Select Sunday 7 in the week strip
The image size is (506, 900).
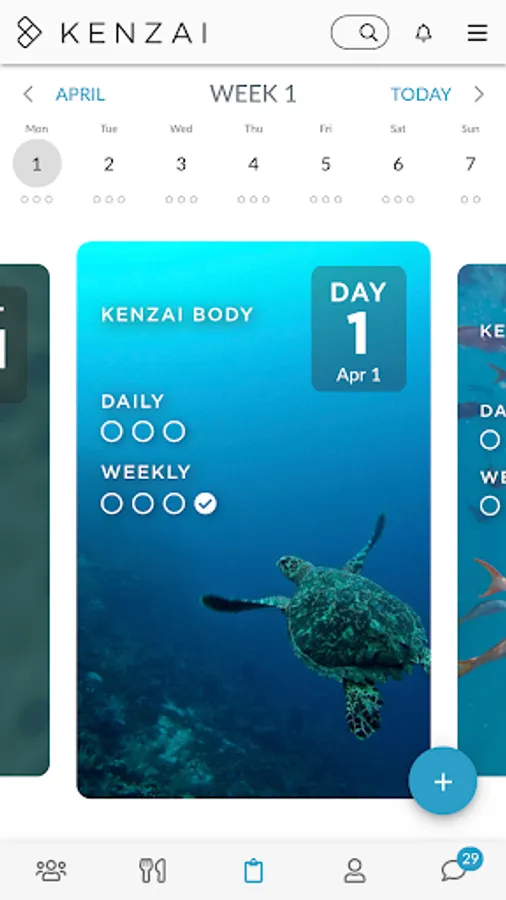point(470,164)
